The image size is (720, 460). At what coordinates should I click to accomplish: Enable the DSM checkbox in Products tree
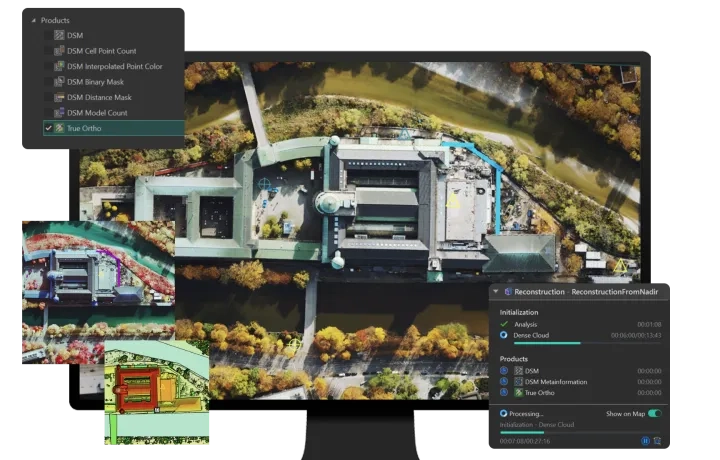[x=48, y=35]
